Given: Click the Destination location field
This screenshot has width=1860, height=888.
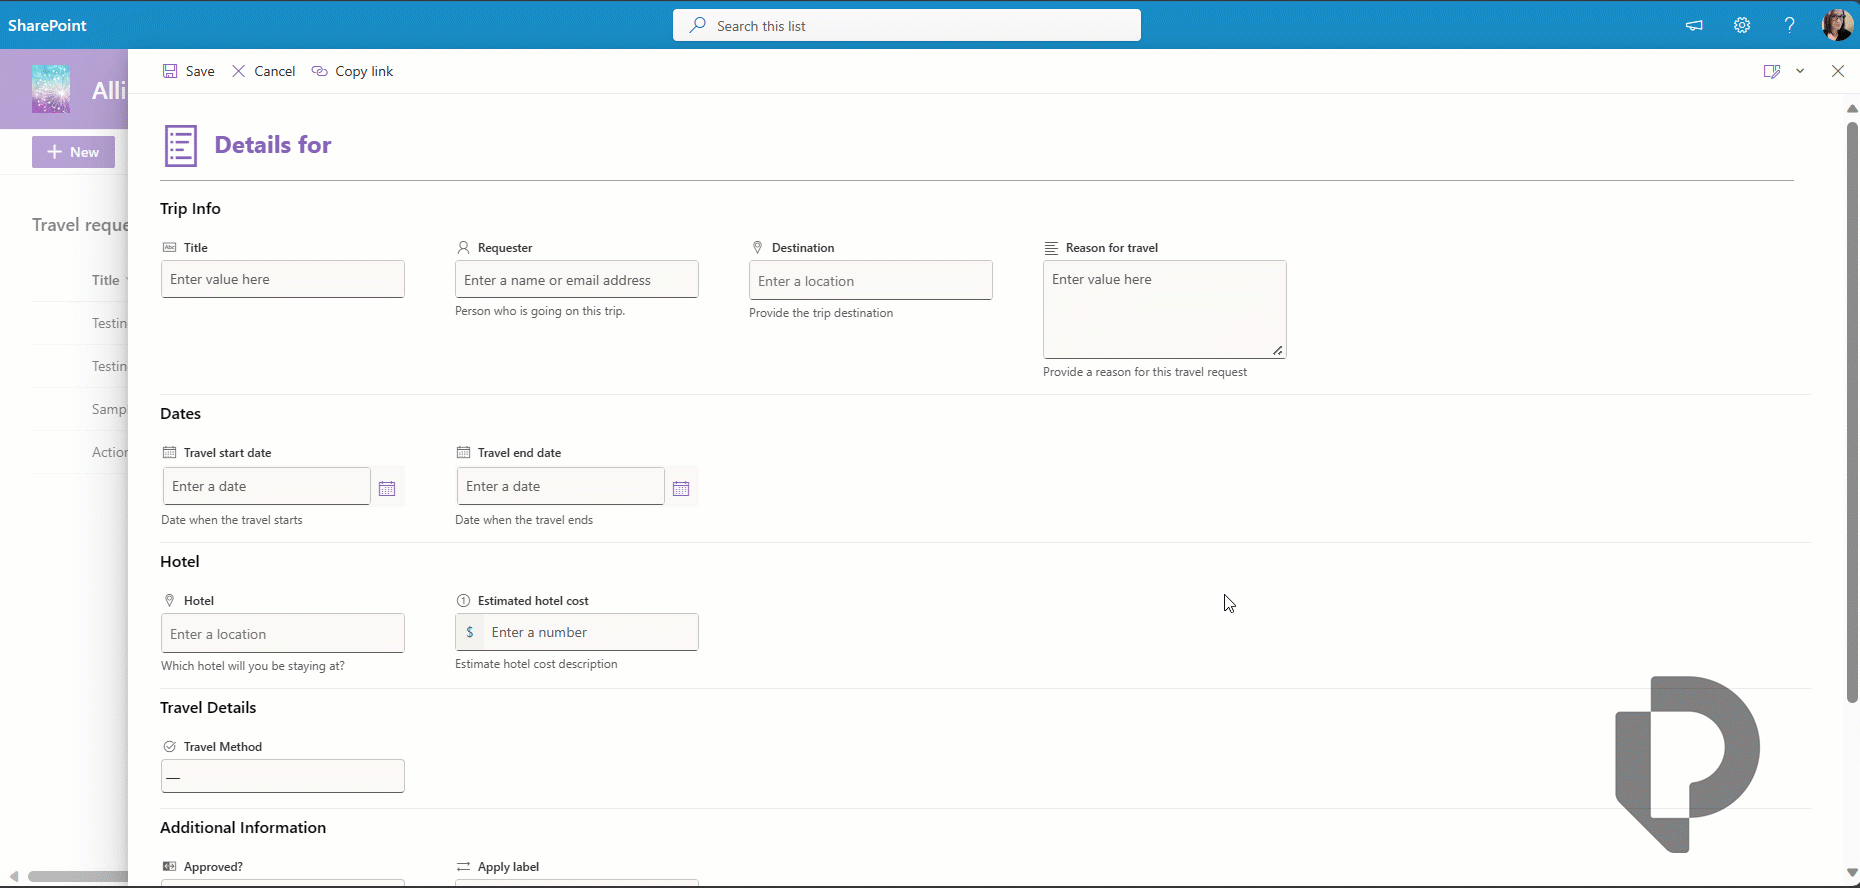Looking at the screenshot, I should click(x=871, y=281).
